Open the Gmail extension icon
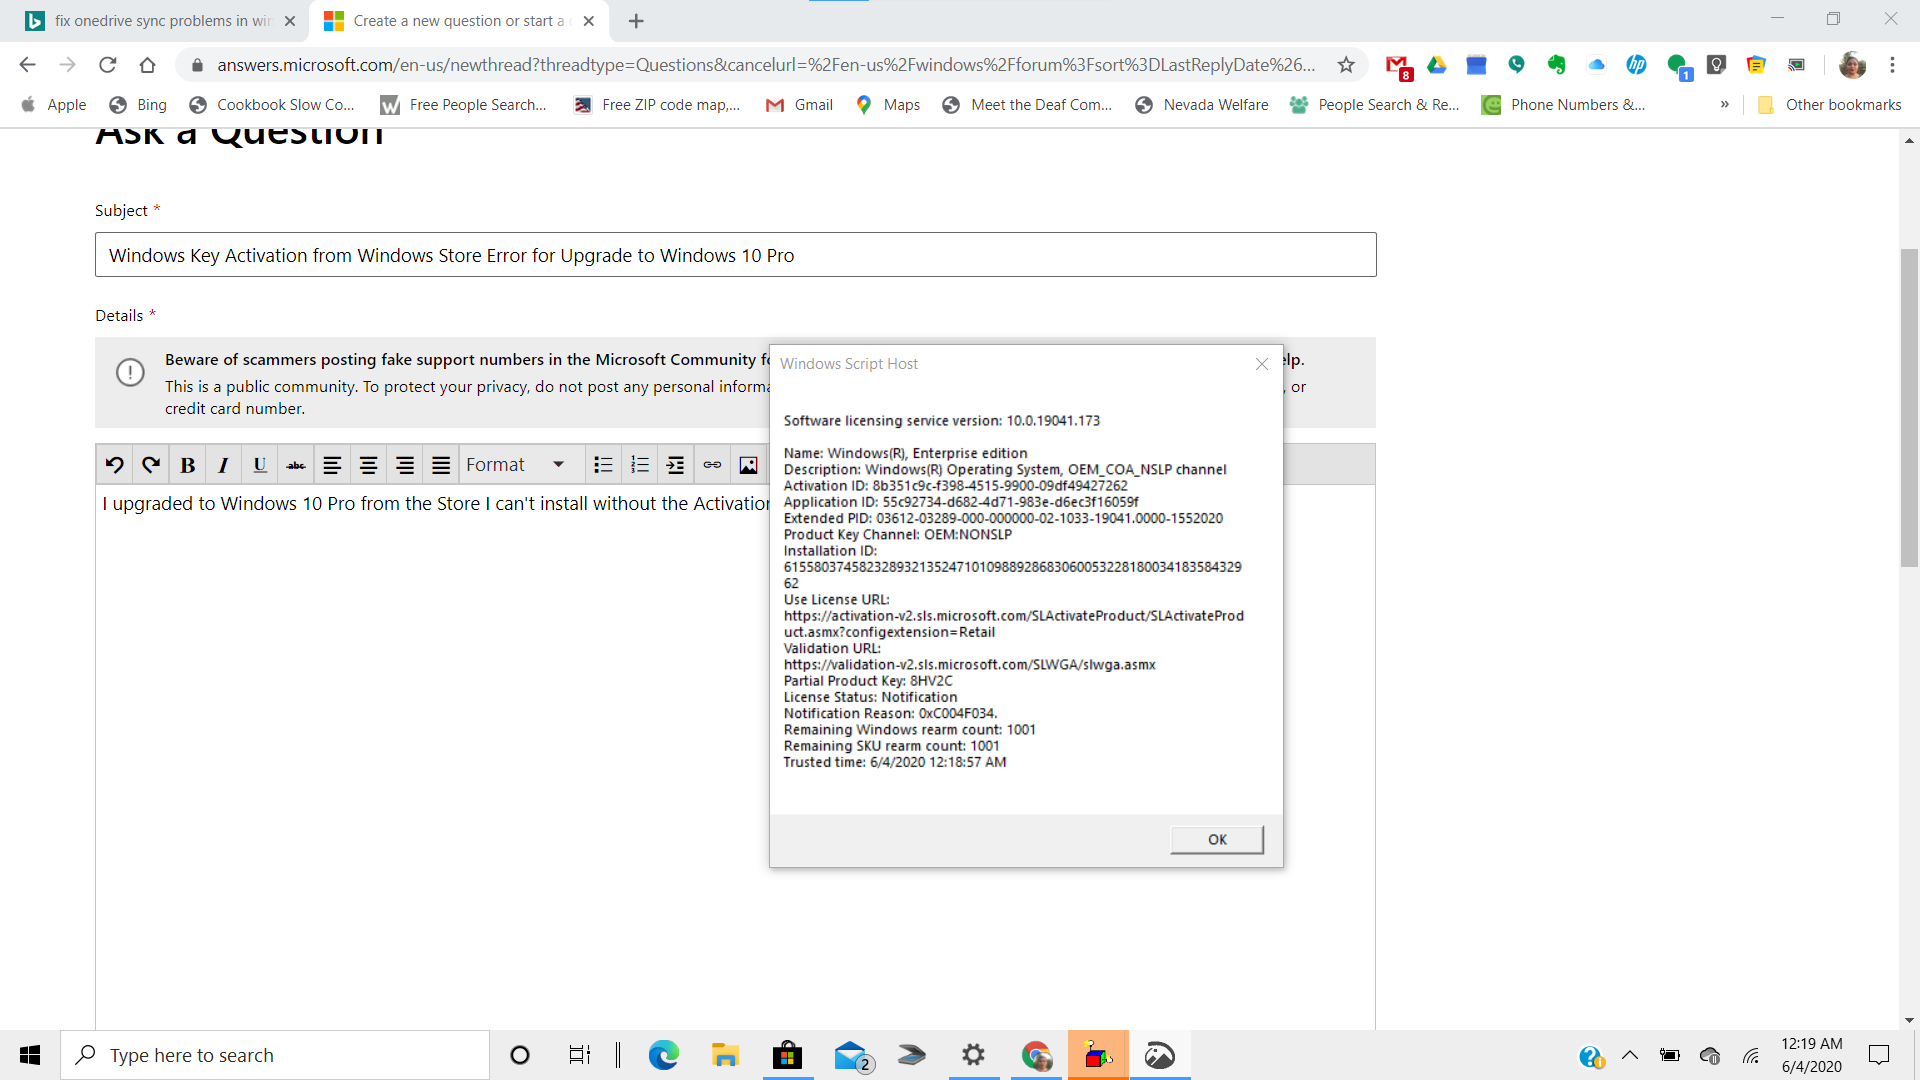The width and height of the screenshot is (1920, 1080). pos(1398,66)
